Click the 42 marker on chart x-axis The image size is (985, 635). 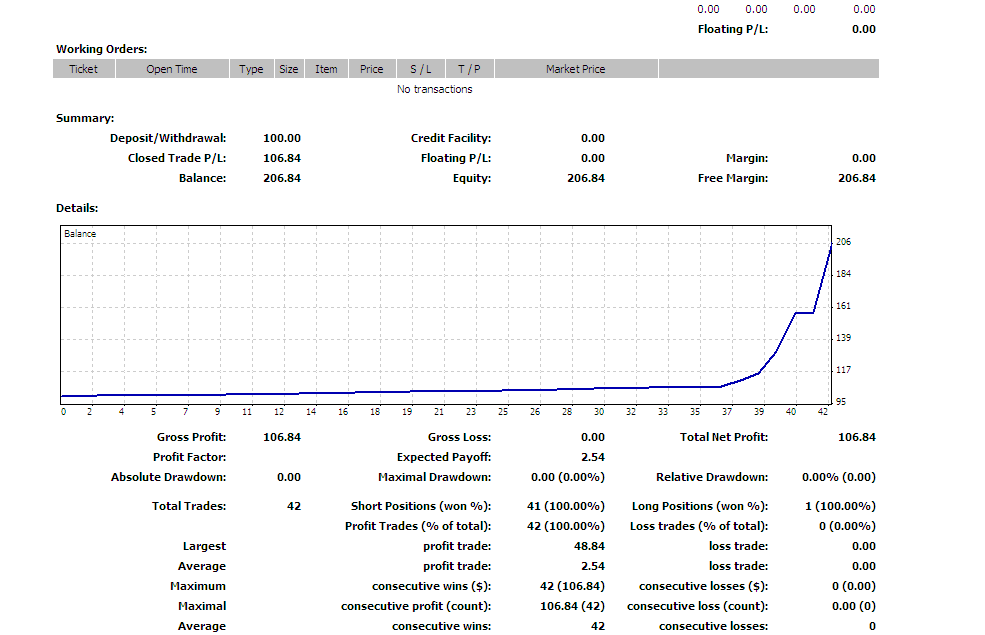pyautogui.click(x=823, y=411)
